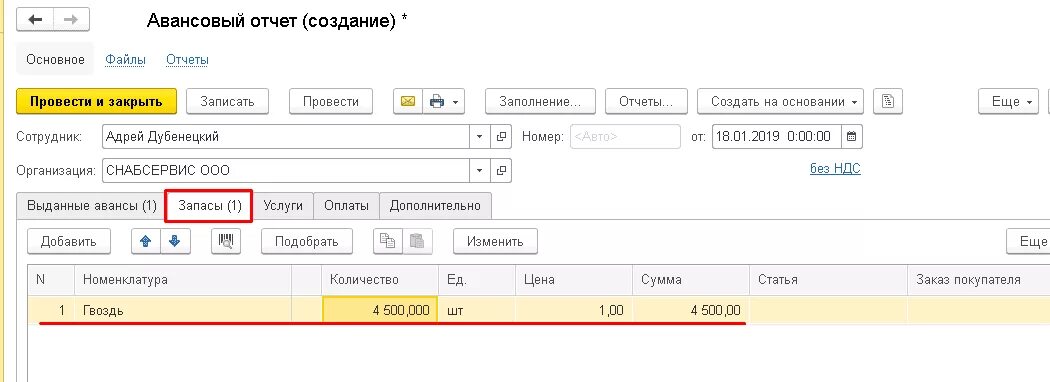Click the back navigation arrow
This screenshot has width=1050, height=382.
(x=34, y=19)
